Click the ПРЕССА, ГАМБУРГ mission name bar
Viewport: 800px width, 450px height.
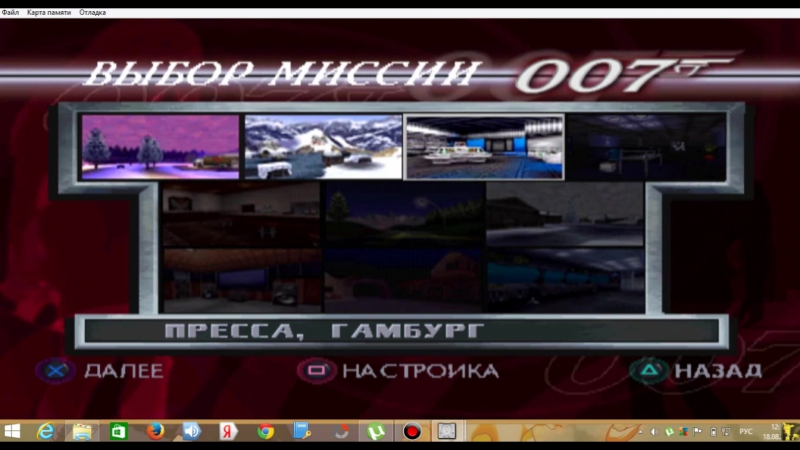(x=402, y=331)
